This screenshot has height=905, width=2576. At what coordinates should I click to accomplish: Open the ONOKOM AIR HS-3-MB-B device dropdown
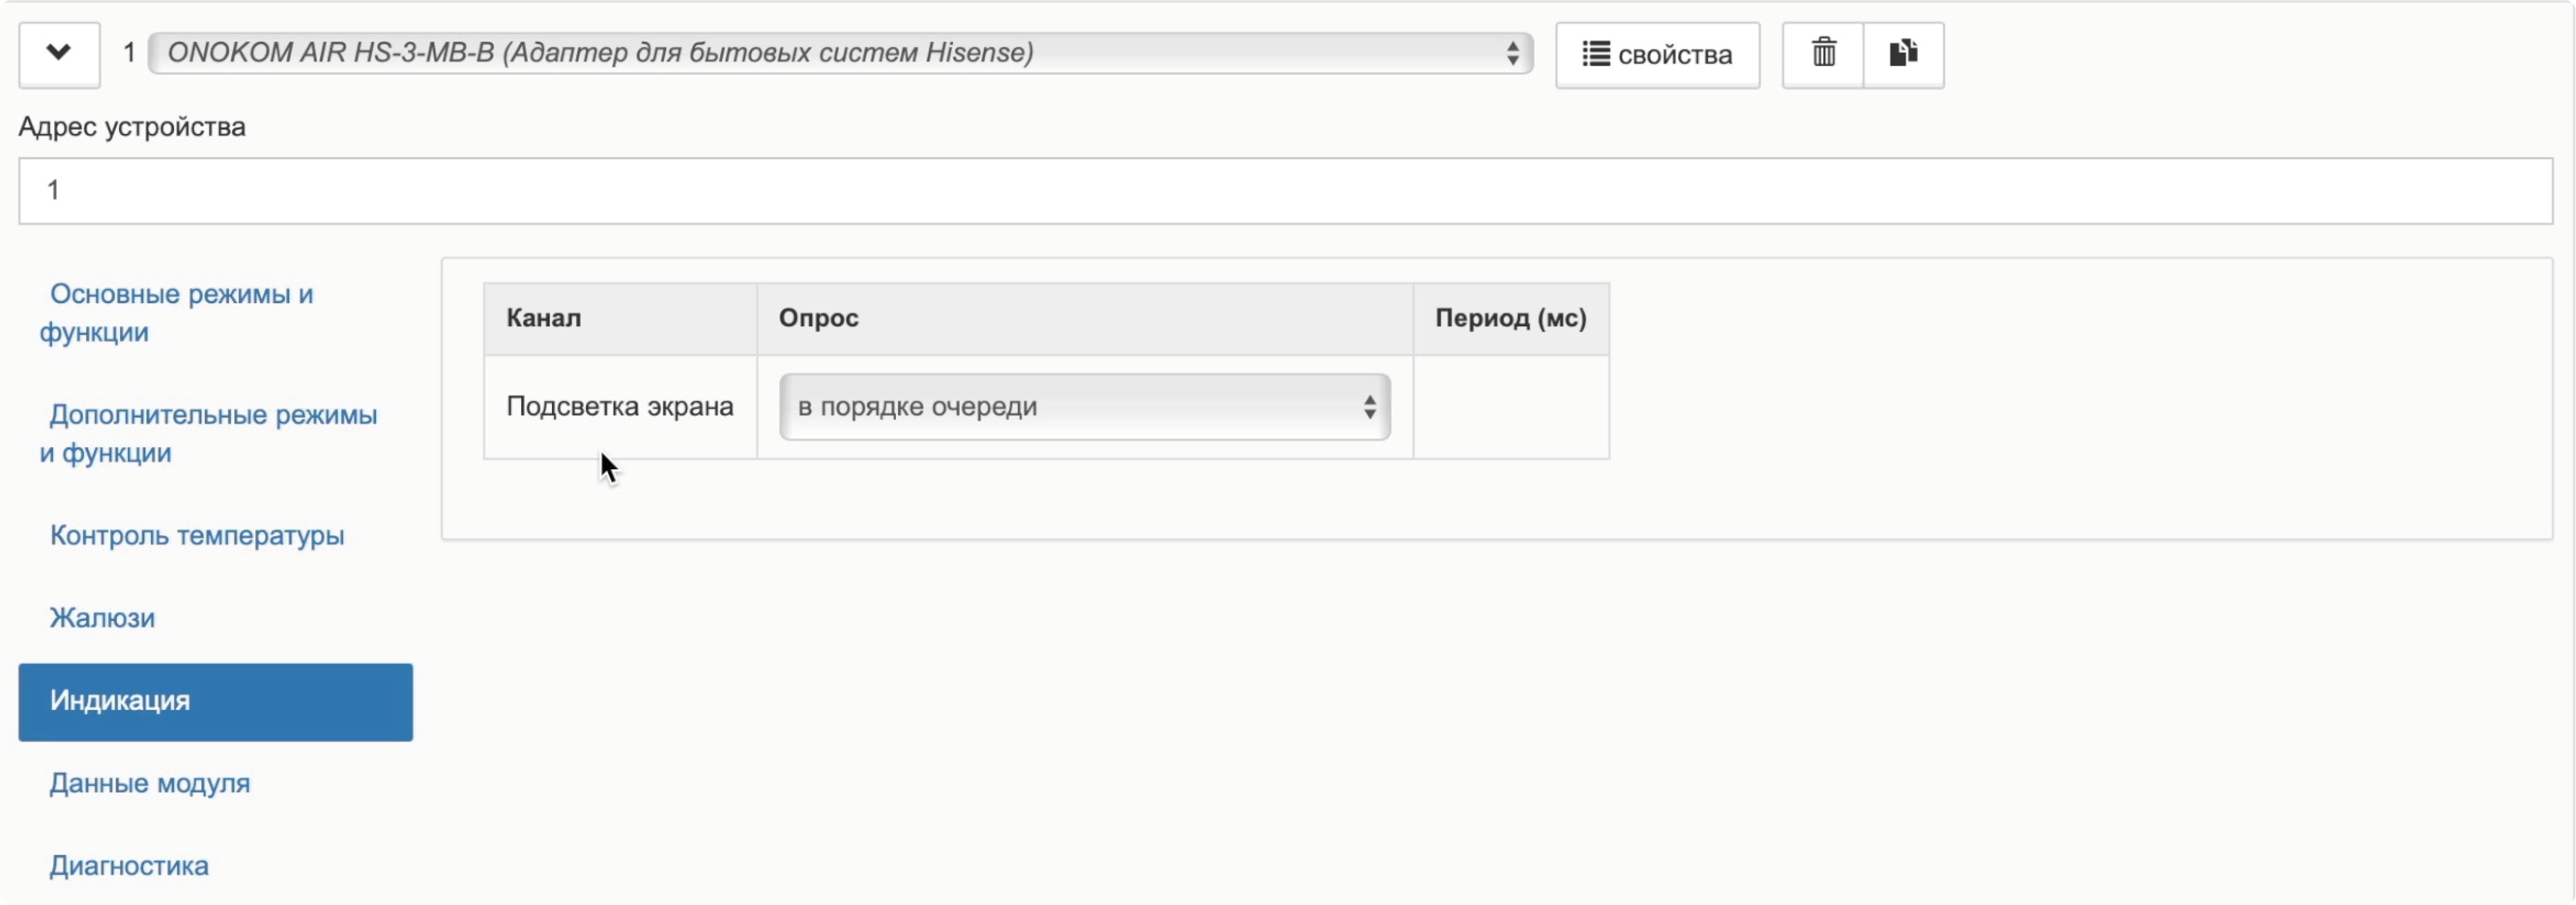(840, 53)
